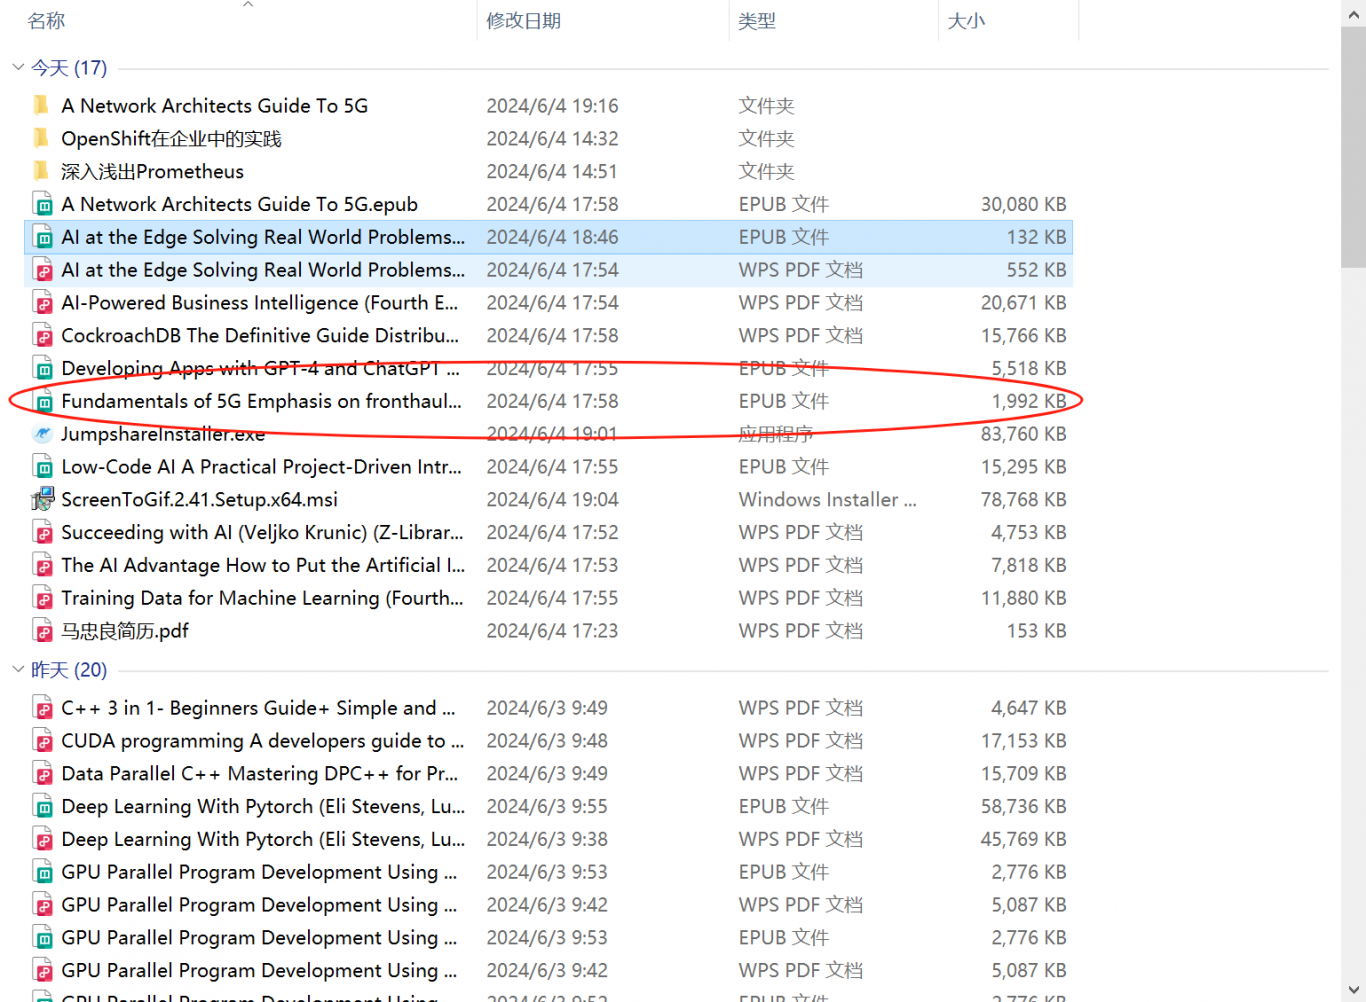Viewport: 1366px width, 1002px height.
Task: Click the folder icon of A Network Architects Guide To 5G folder
Action: (x=41, y=105)
